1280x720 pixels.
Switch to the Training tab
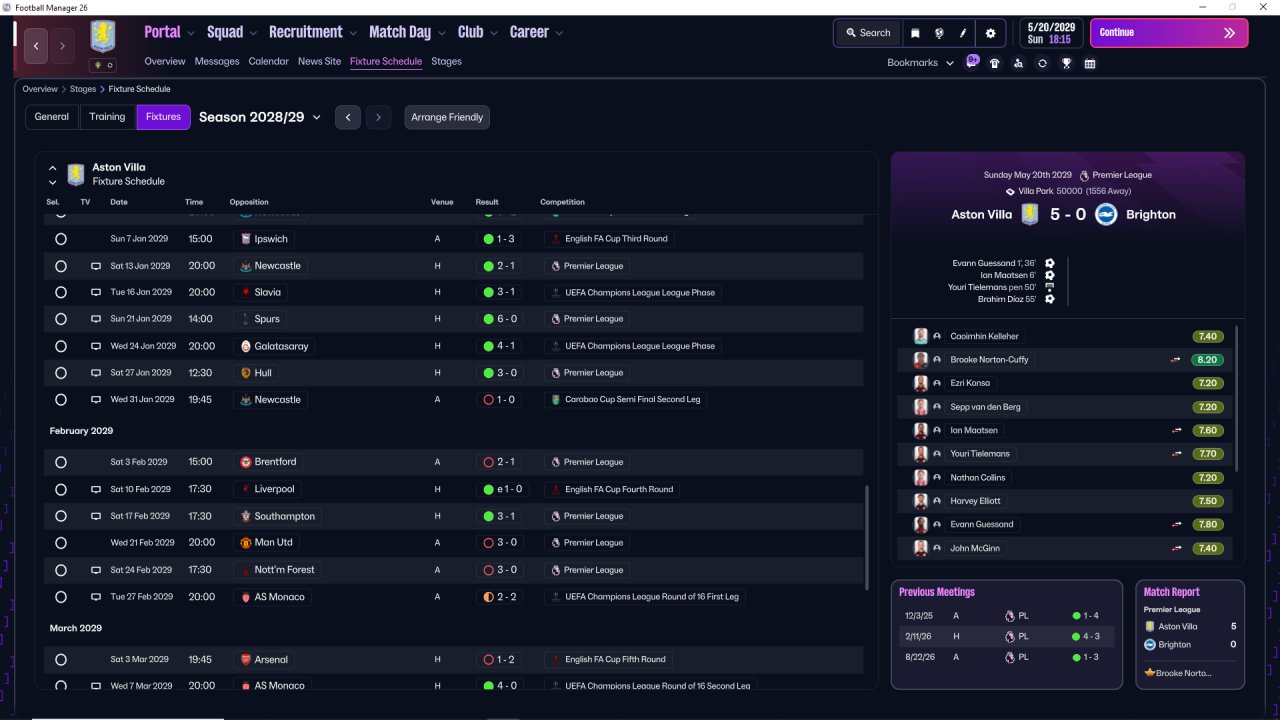coord(107,117)
